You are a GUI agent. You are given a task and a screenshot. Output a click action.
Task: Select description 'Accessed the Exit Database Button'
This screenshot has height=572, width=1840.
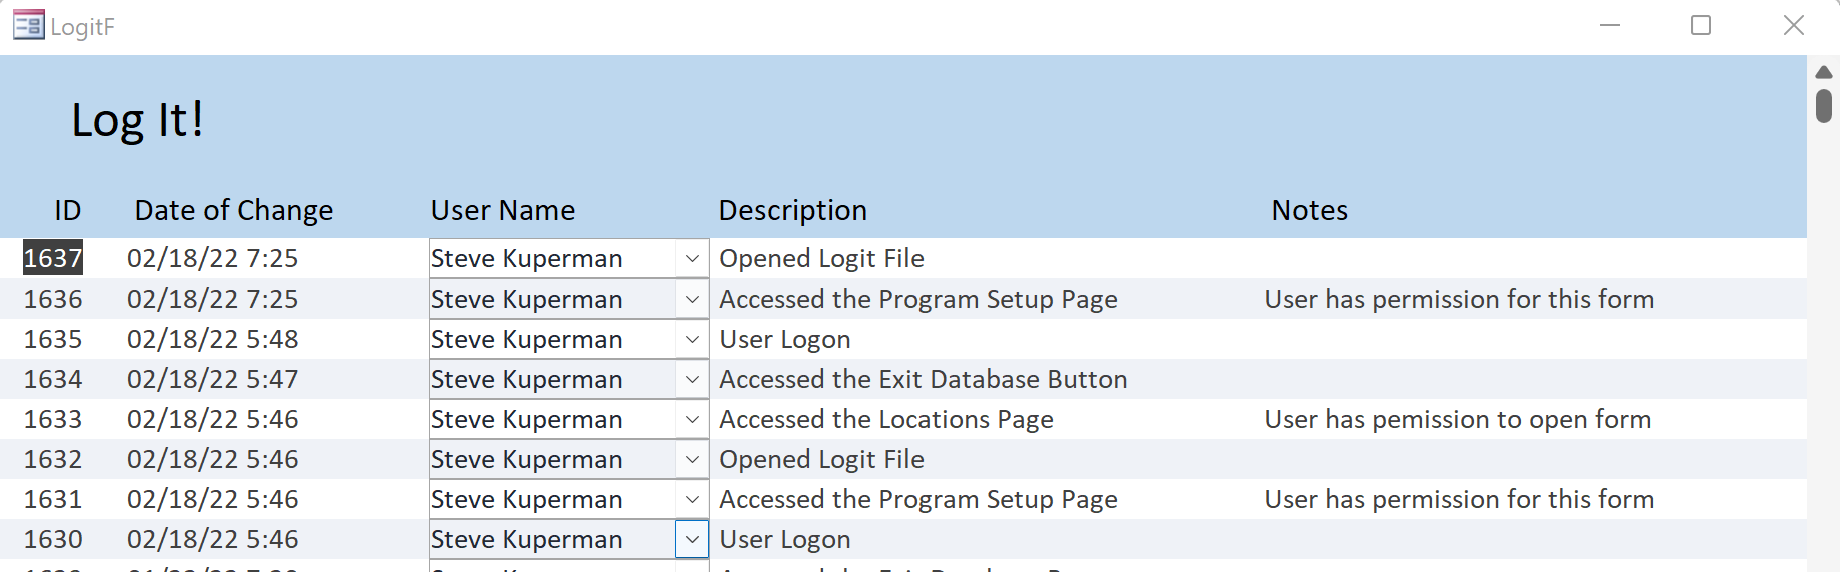pos(923,379)
